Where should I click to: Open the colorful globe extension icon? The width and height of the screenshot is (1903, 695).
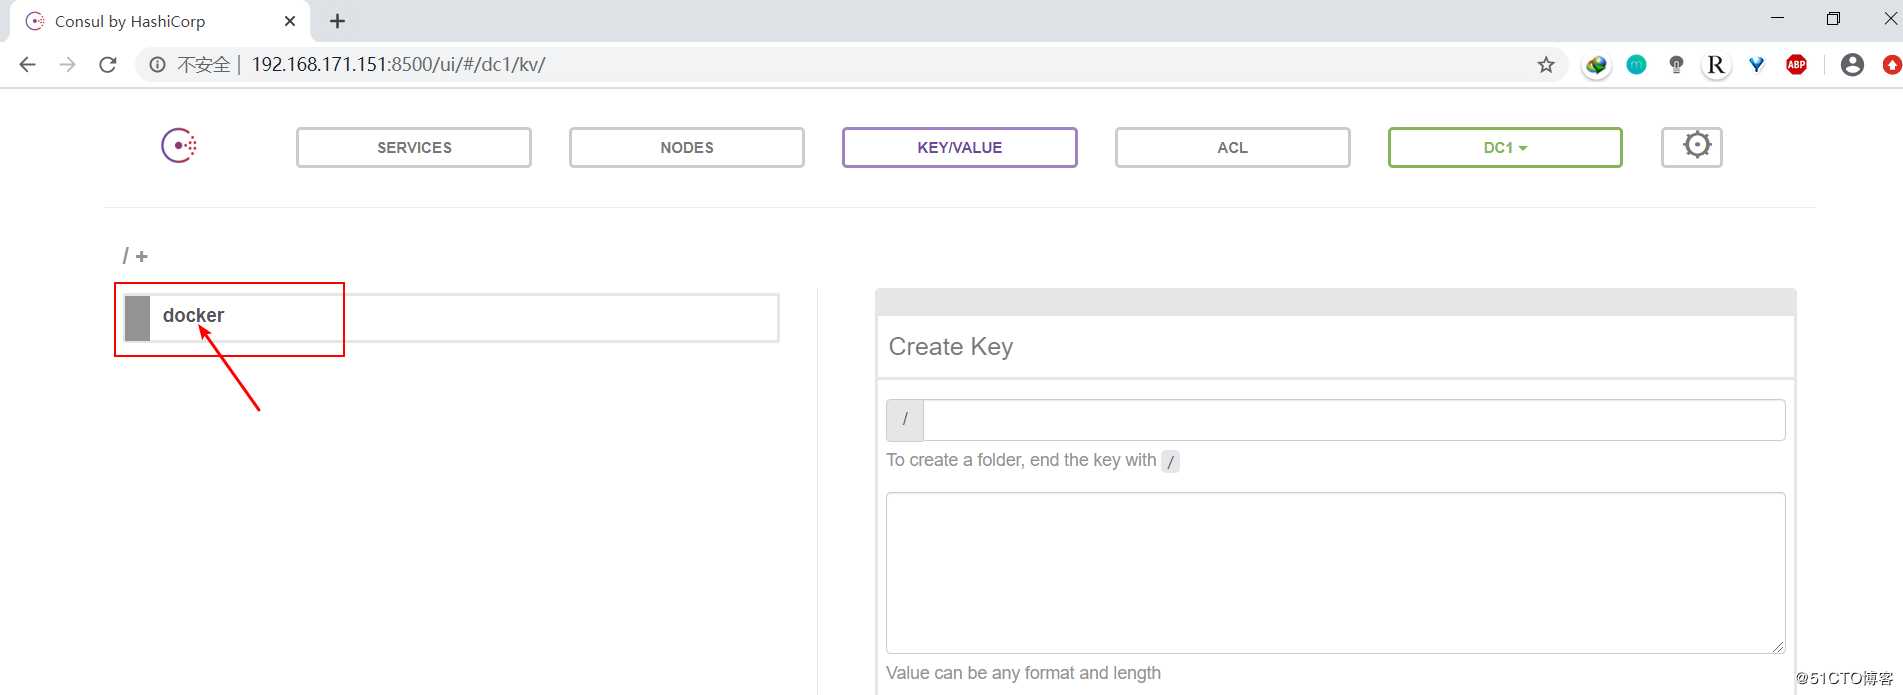pyautogui.click(x=1596, y=65)
